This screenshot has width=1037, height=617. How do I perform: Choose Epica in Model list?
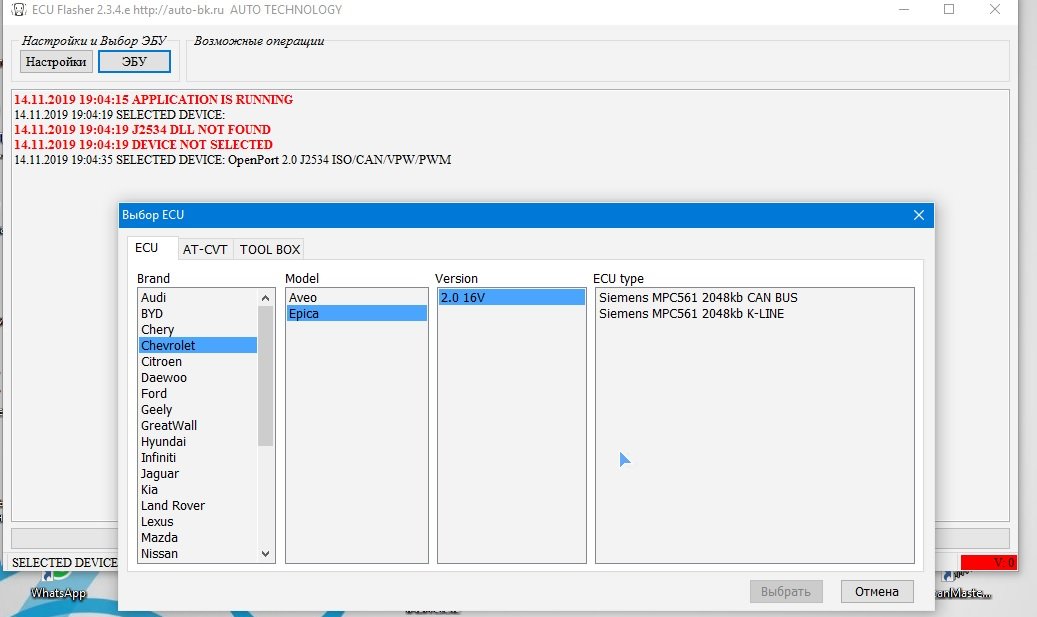(x=356, y=313)
